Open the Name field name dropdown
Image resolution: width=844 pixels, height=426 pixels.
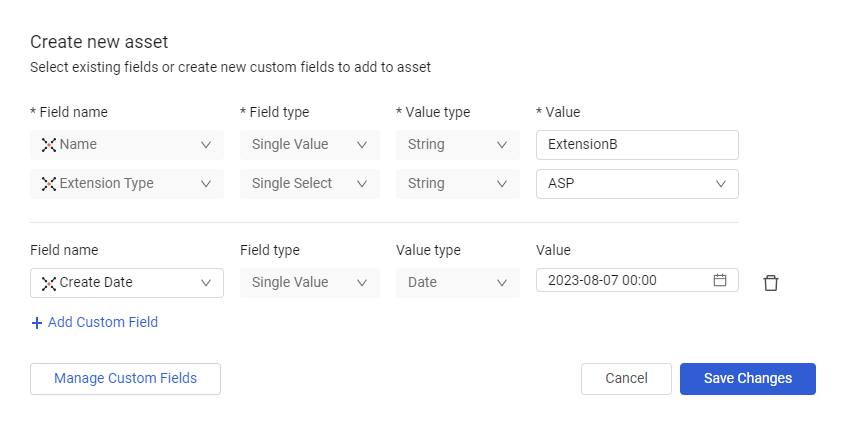[206, 145]
